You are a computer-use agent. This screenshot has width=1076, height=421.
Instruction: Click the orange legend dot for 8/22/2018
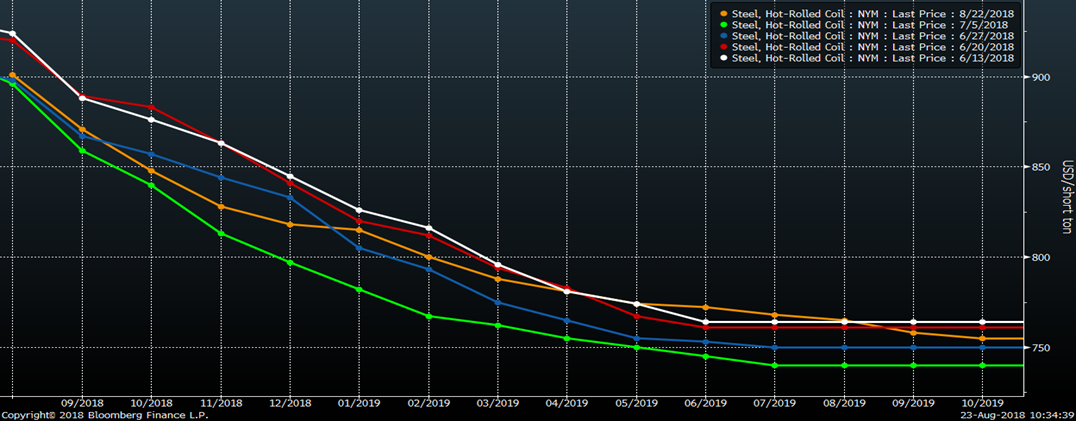click(724, 13)
